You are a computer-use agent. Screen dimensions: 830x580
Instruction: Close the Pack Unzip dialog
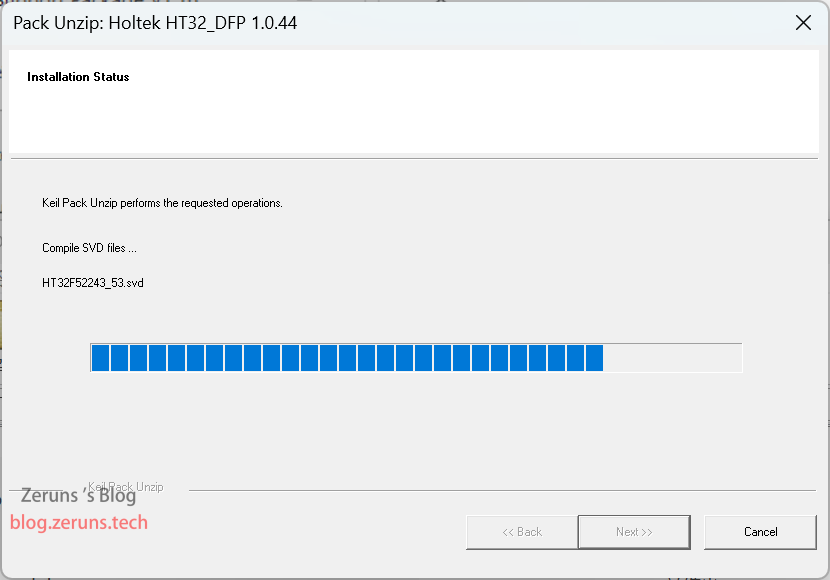pos(803,23)
